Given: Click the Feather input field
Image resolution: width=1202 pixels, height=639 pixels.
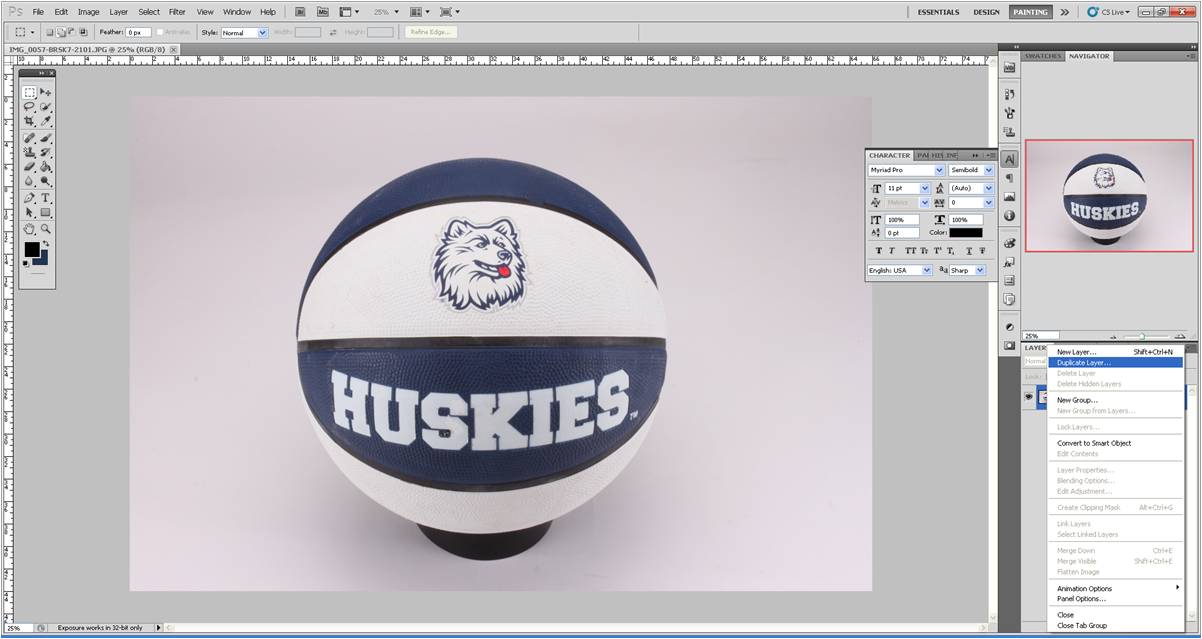Looking at the screenshot, I should 138,32.
